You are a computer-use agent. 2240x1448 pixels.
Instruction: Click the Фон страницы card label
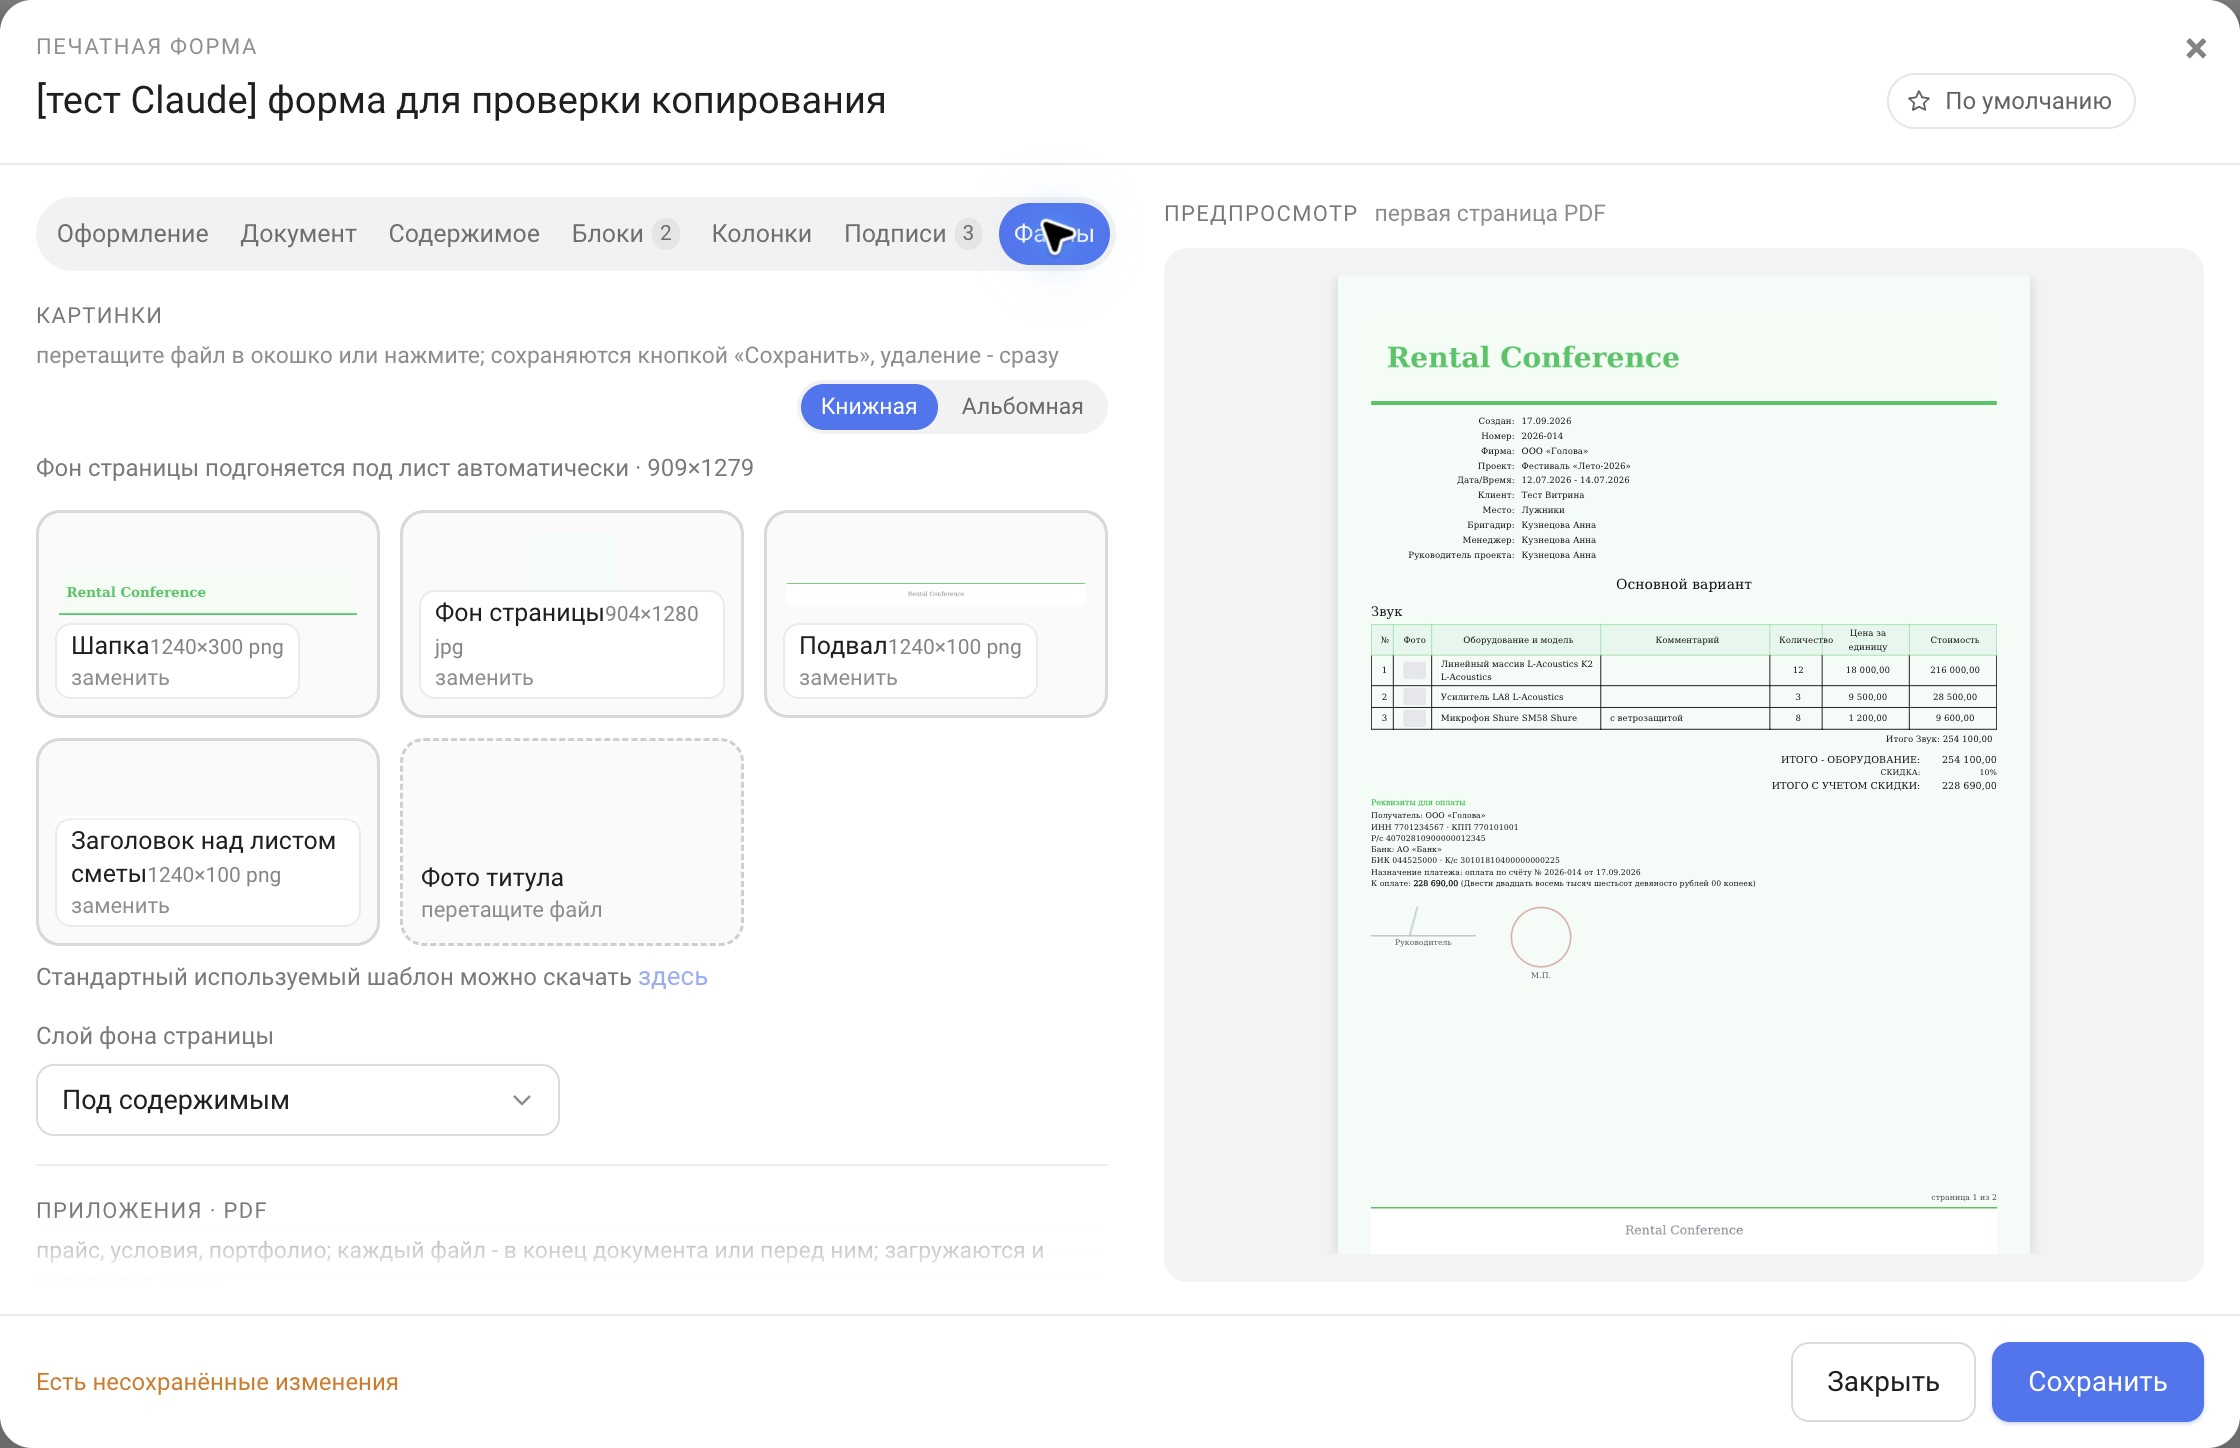[x=519, y=613]
